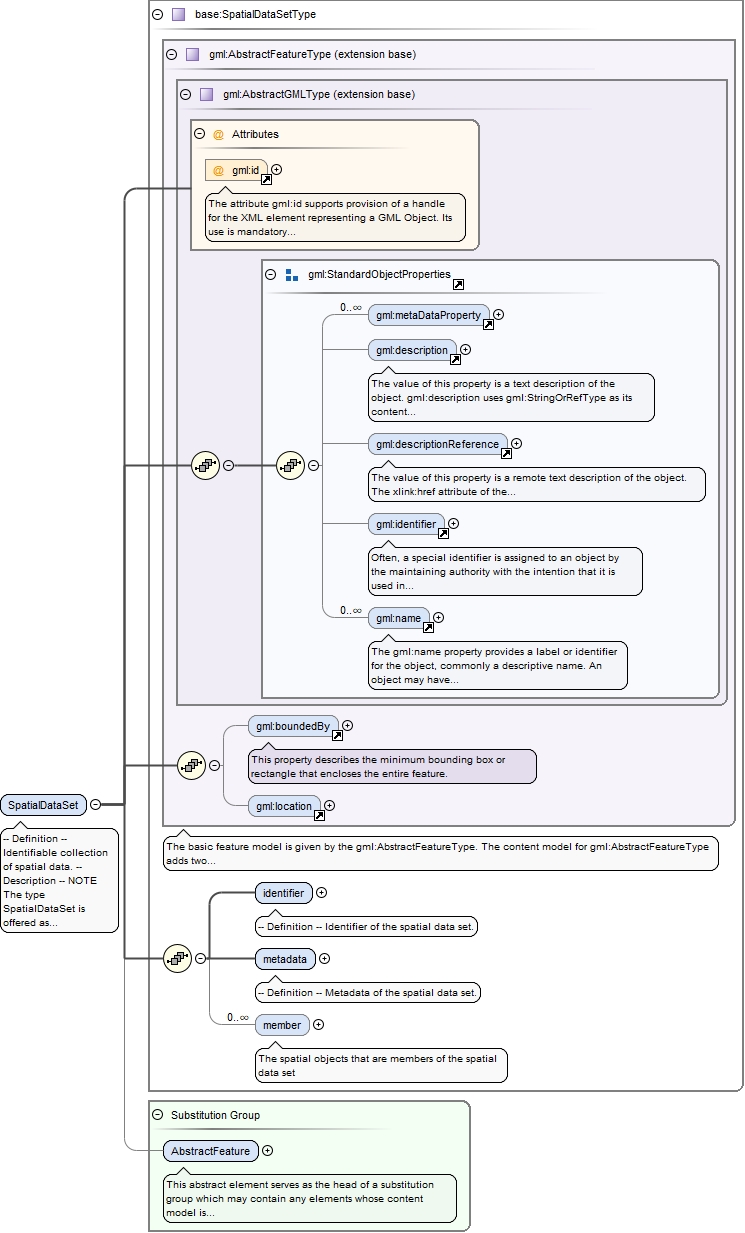Collapse the base:SpatialDataSetType box

(x=158, y=14)
